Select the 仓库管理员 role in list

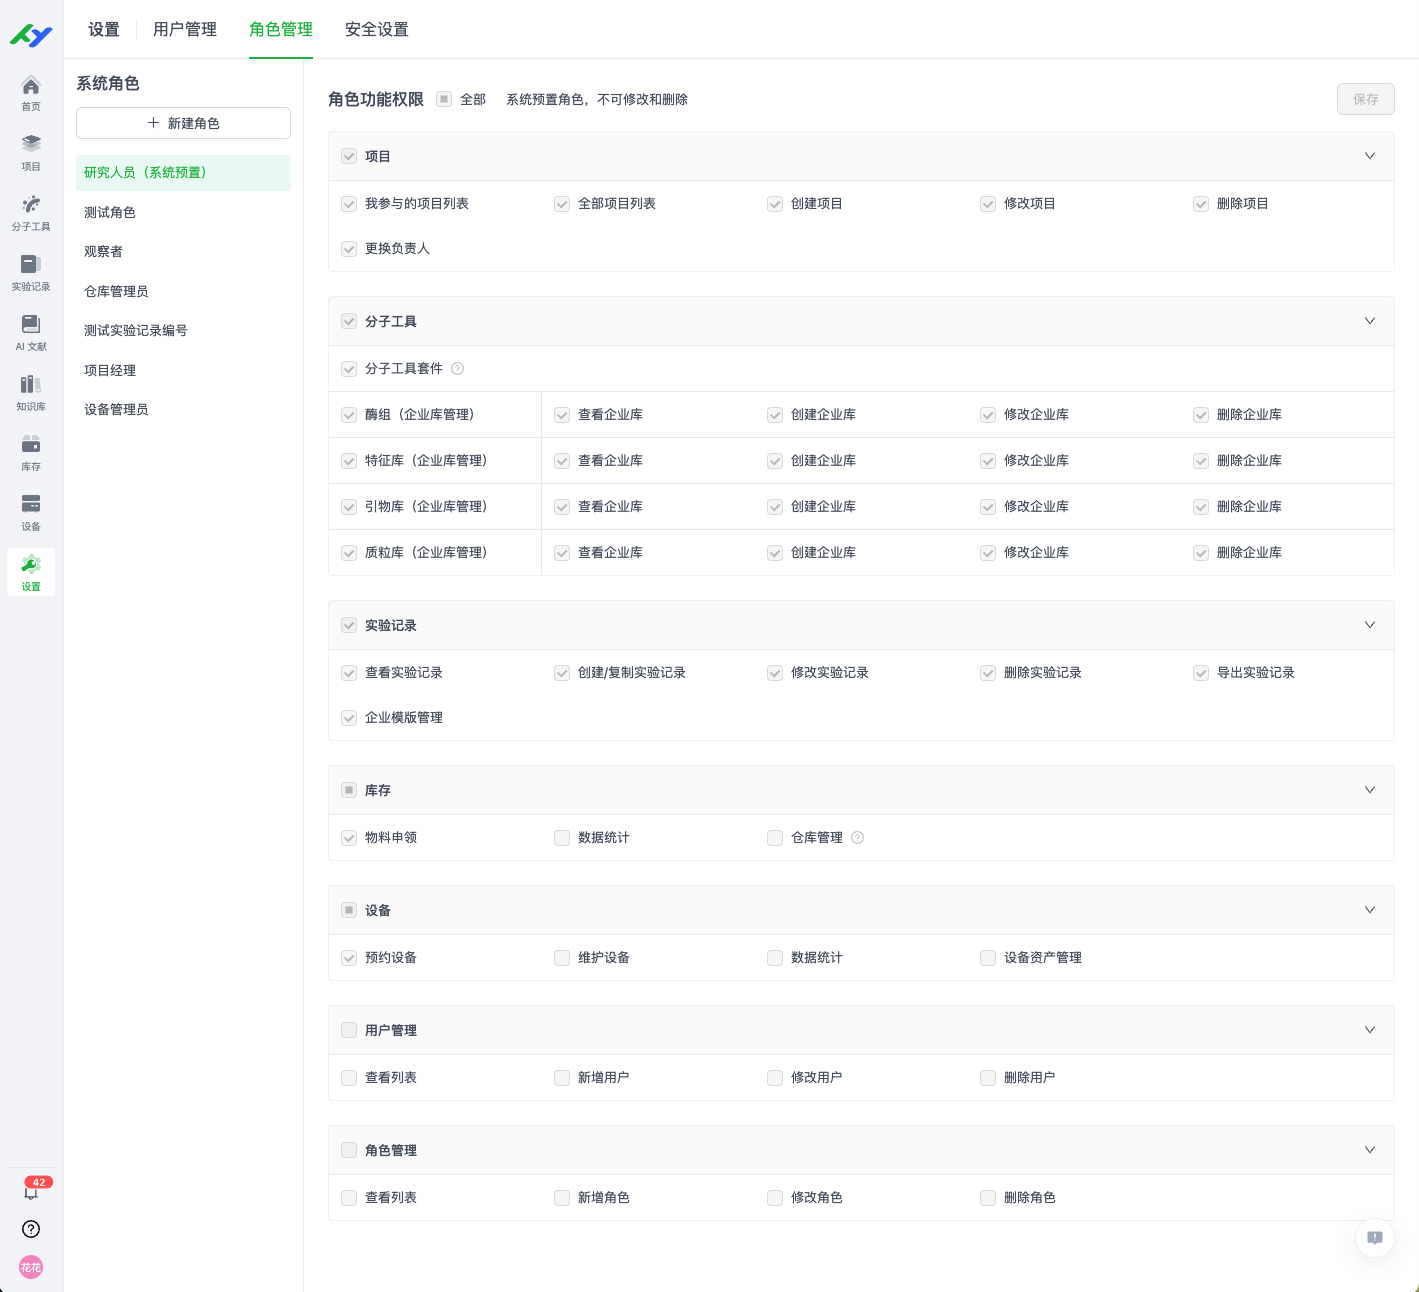click(116, 291)
